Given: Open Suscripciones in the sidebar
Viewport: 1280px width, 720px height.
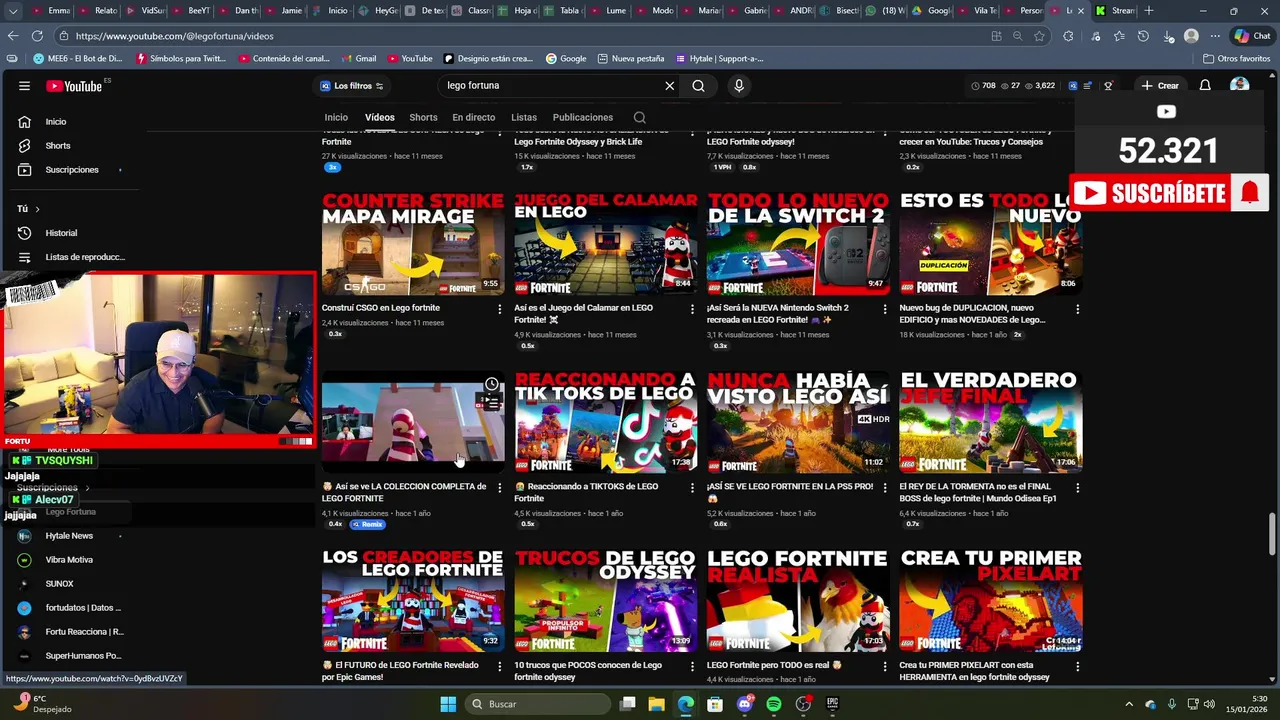Looking at the screenshot, I should click(71, 170).
